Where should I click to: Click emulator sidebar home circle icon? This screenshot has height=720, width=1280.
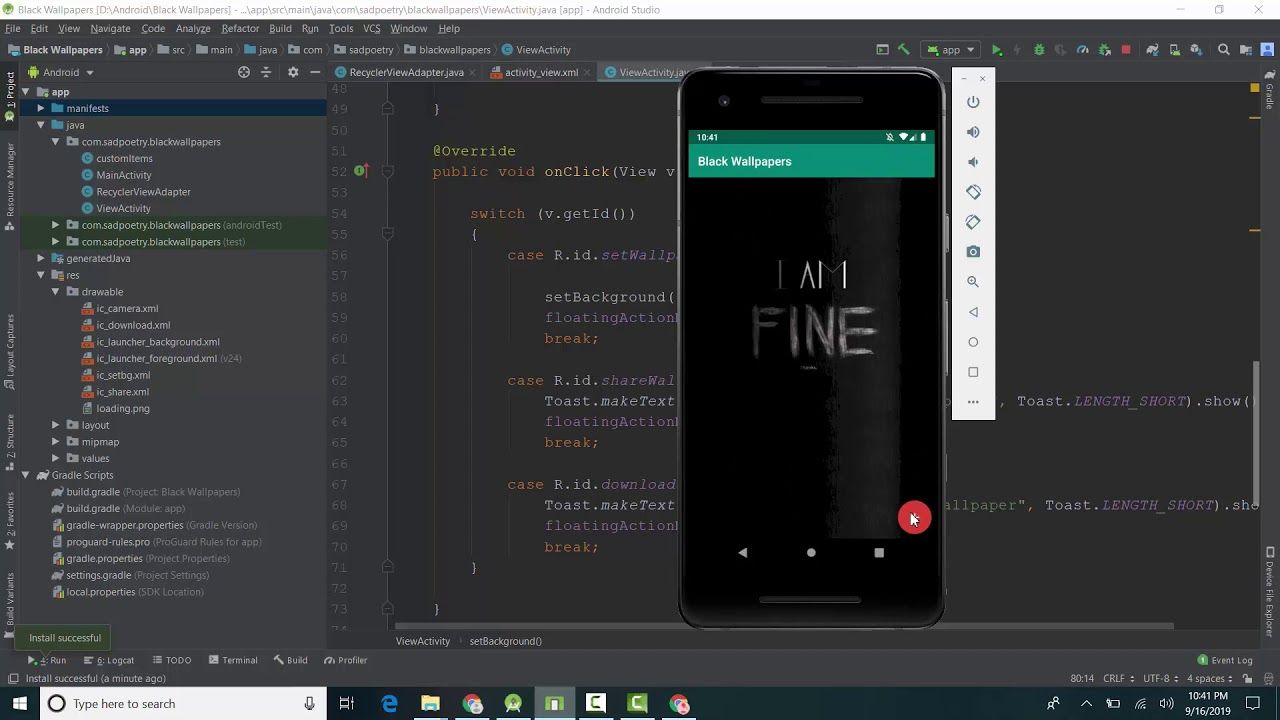pos(973,342)
